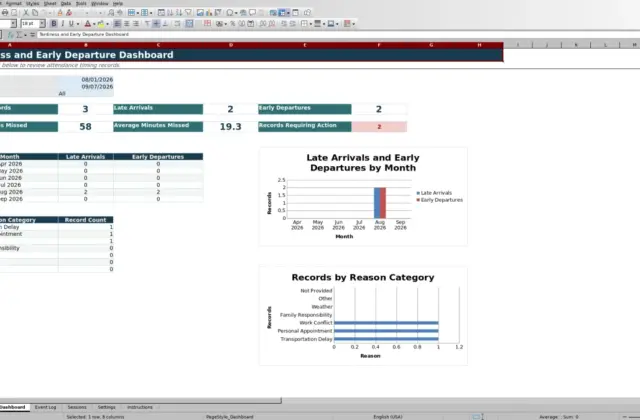The width and height of the screenshot is (640, 420).
Task: Toggle the AutoFilter funnel icon
Action: click(x=188, y=13)
